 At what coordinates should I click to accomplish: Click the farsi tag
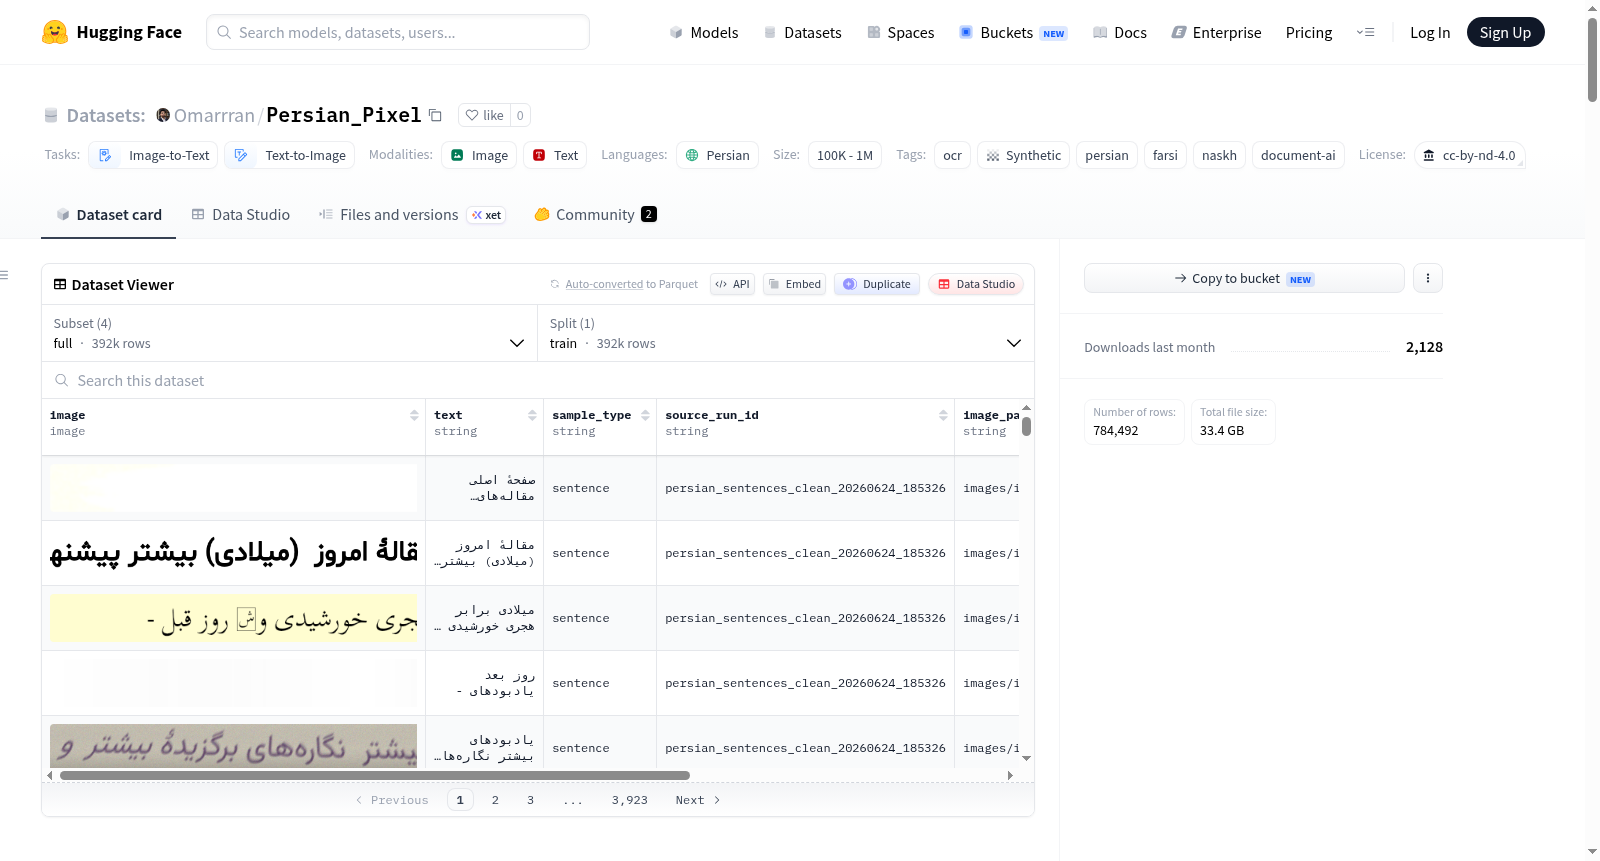pos(1165,155)
